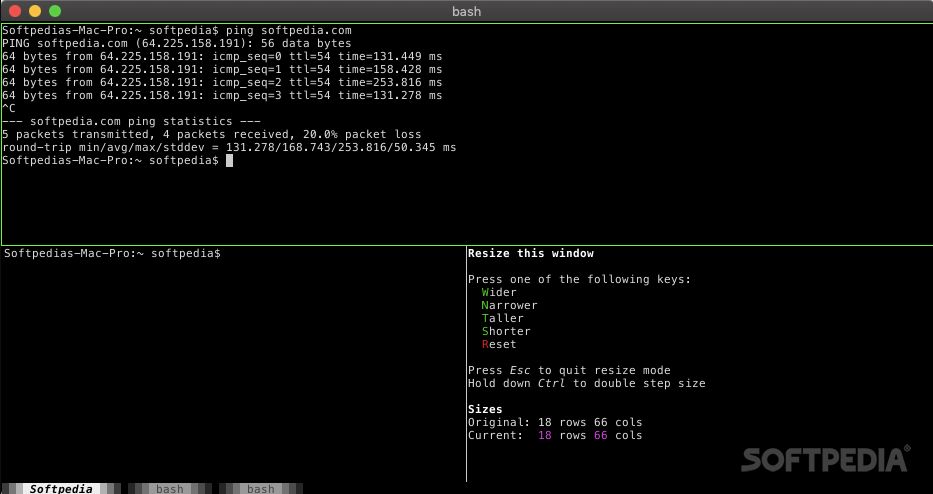Click the 'Sizes' heading
Screen dimensions: 933x494
[x=485, y=409]
